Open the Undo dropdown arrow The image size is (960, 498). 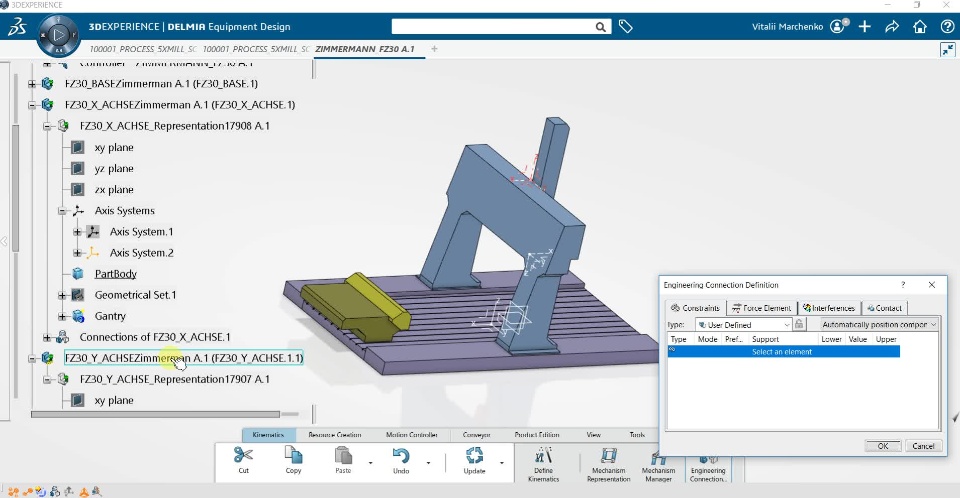[x=428, y=462]
